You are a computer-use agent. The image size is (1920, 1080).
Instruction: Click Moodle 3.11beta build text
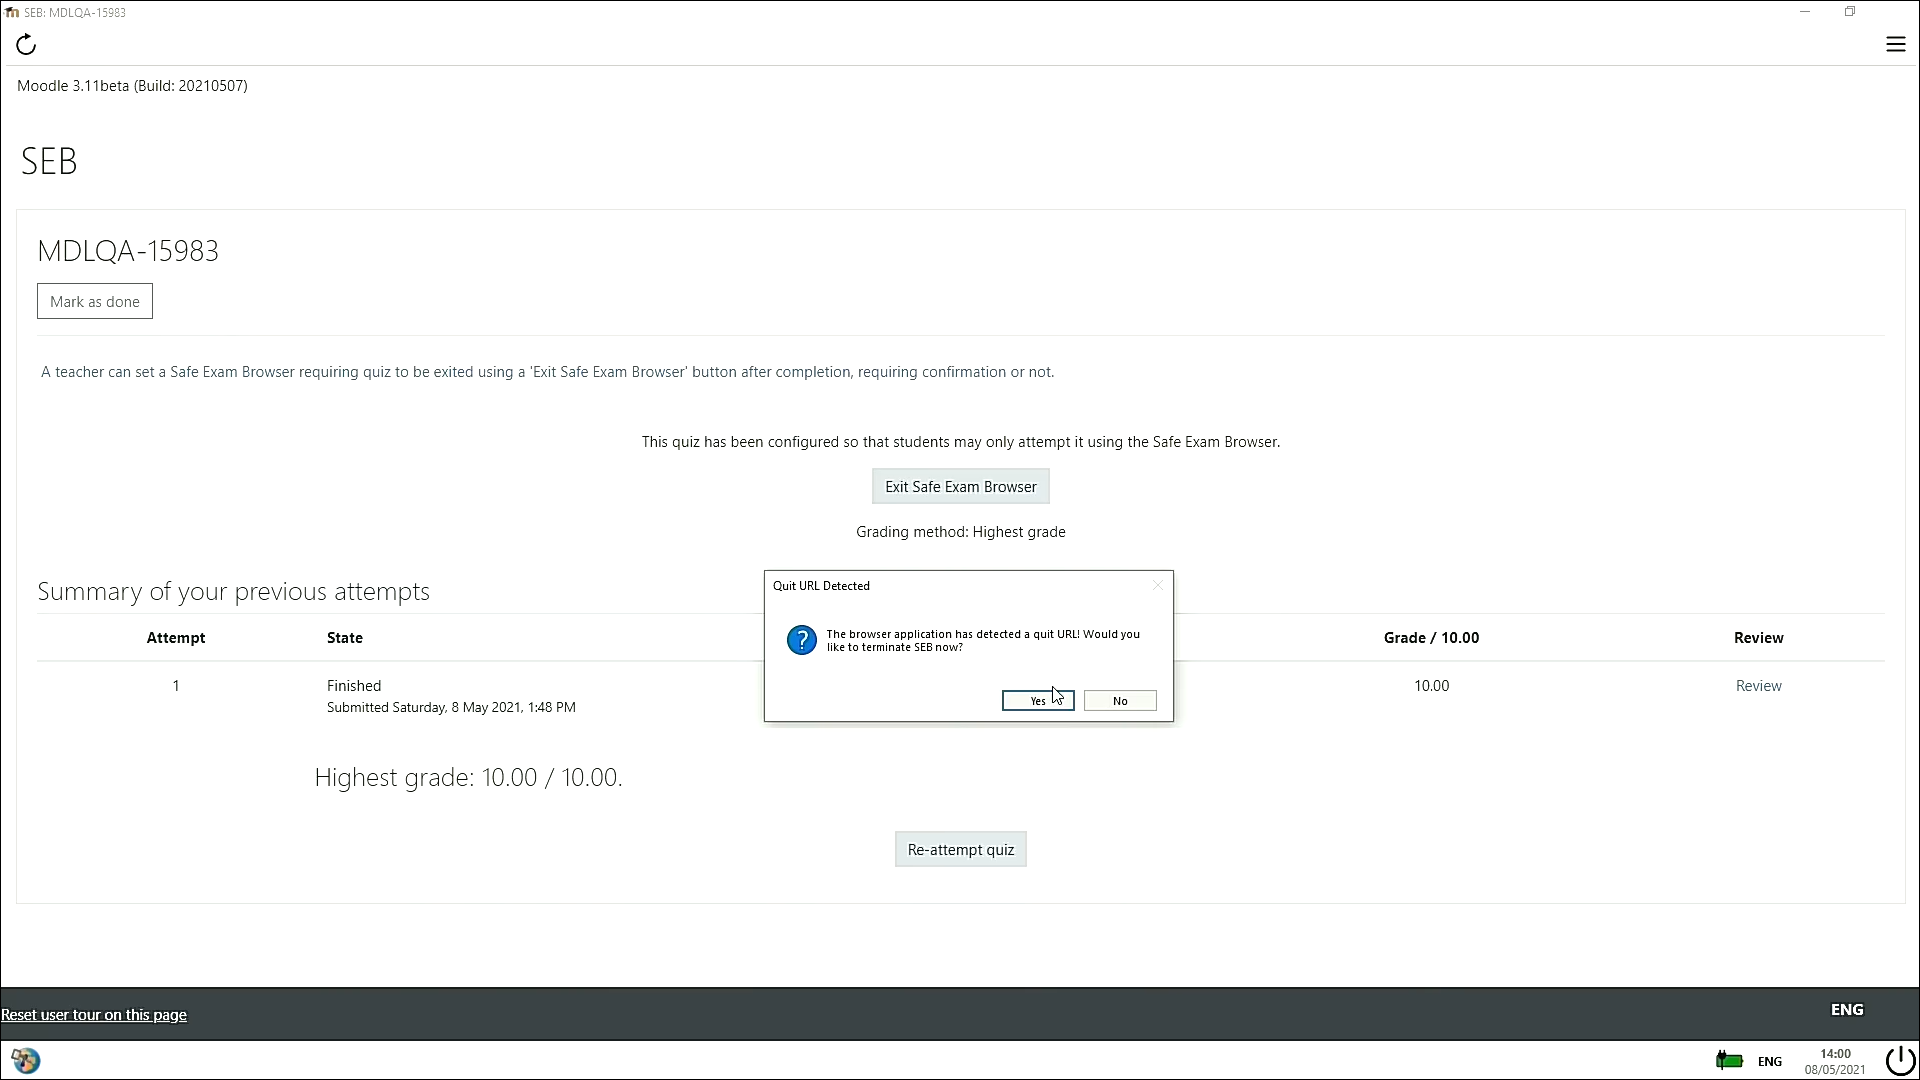point(132,86)
